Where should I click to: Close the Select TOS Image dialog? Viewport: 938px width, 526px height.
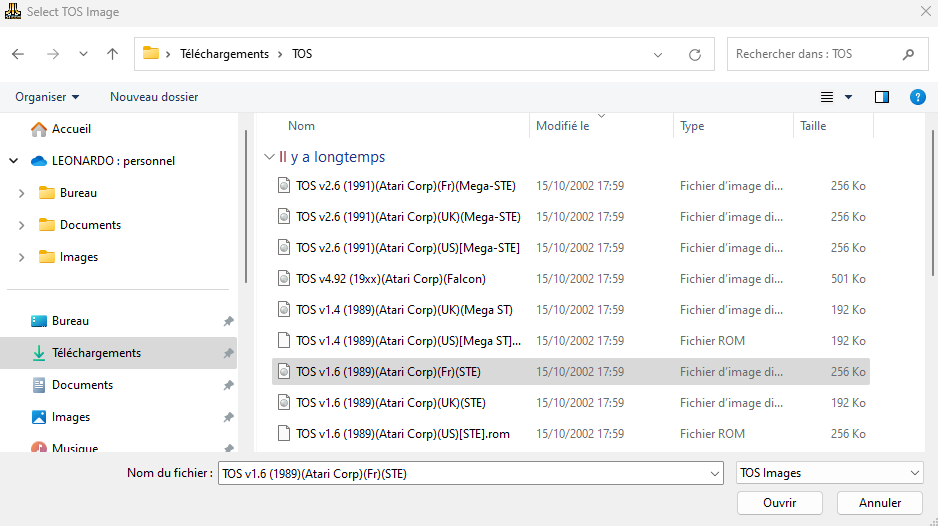[925, 11]
